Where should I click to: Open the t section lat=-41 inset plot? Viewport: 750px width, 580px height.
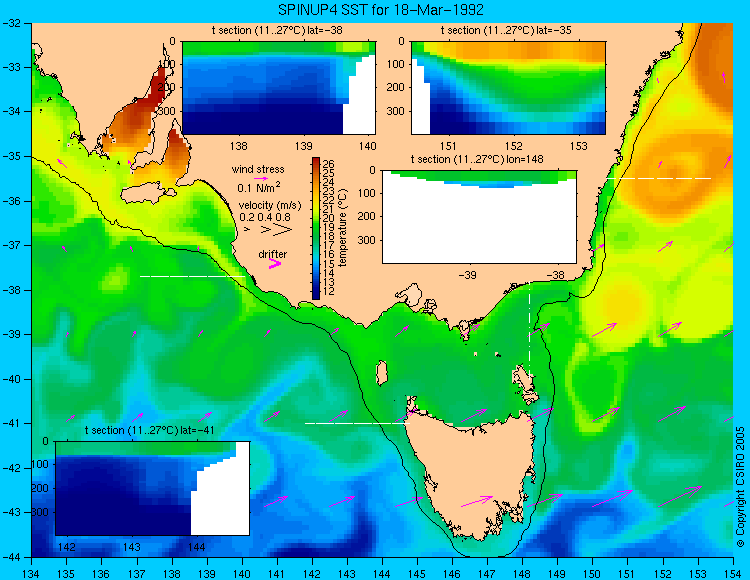(153, 488)
